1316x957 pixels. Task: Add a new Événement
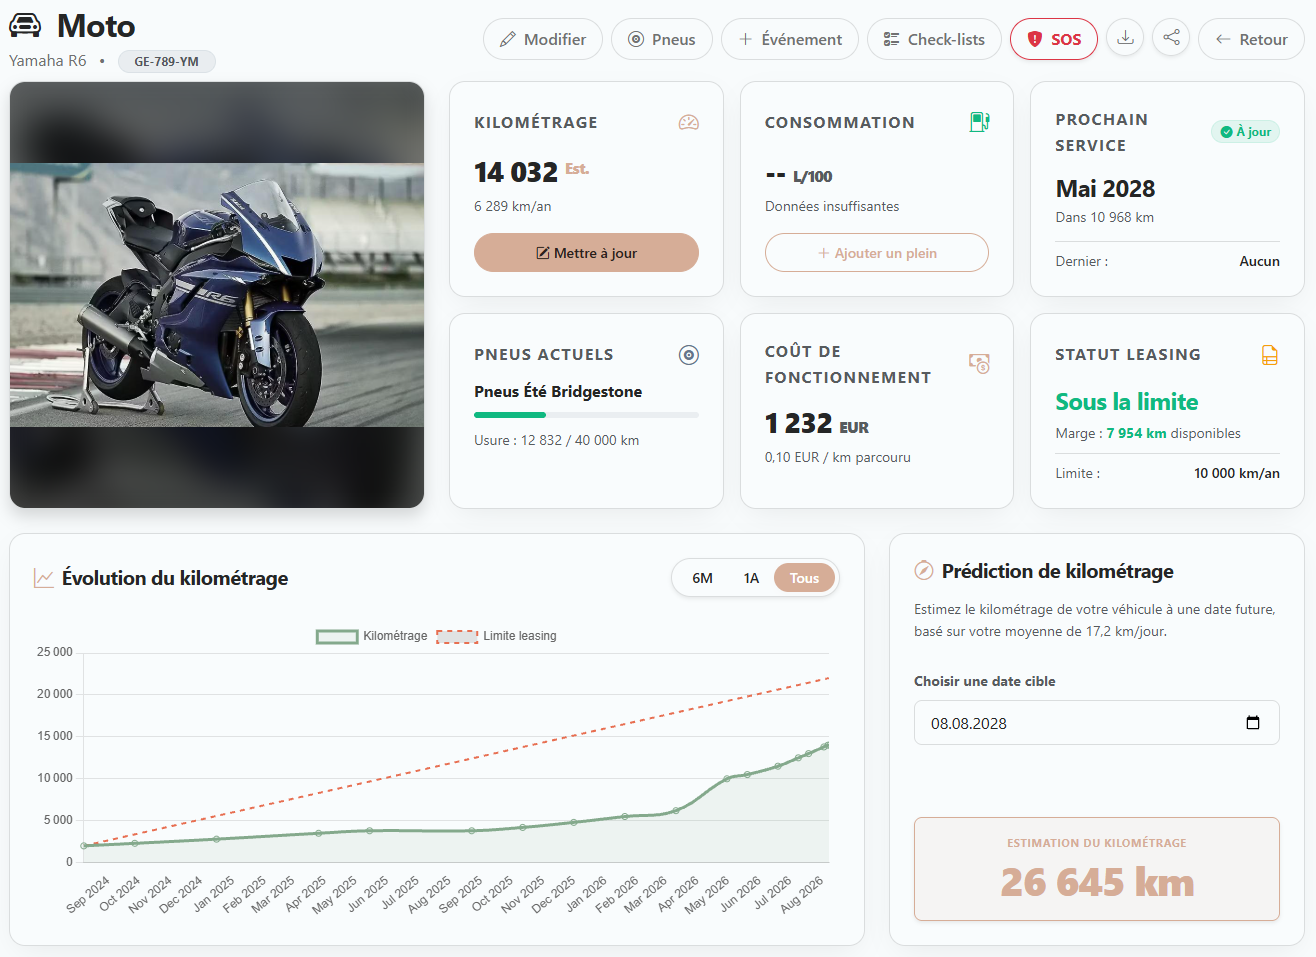pyautogui.click(x=790, y=39)
